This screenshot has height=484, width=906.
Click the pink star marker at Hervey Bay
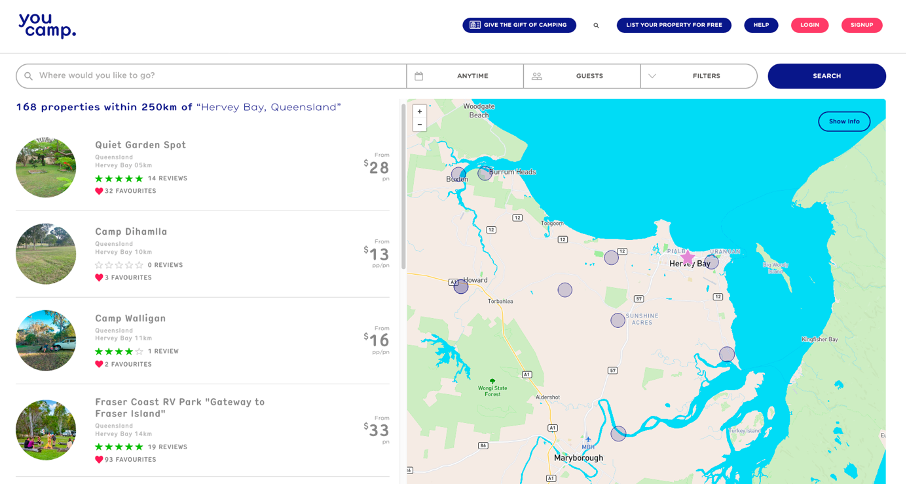click(688, 257)
